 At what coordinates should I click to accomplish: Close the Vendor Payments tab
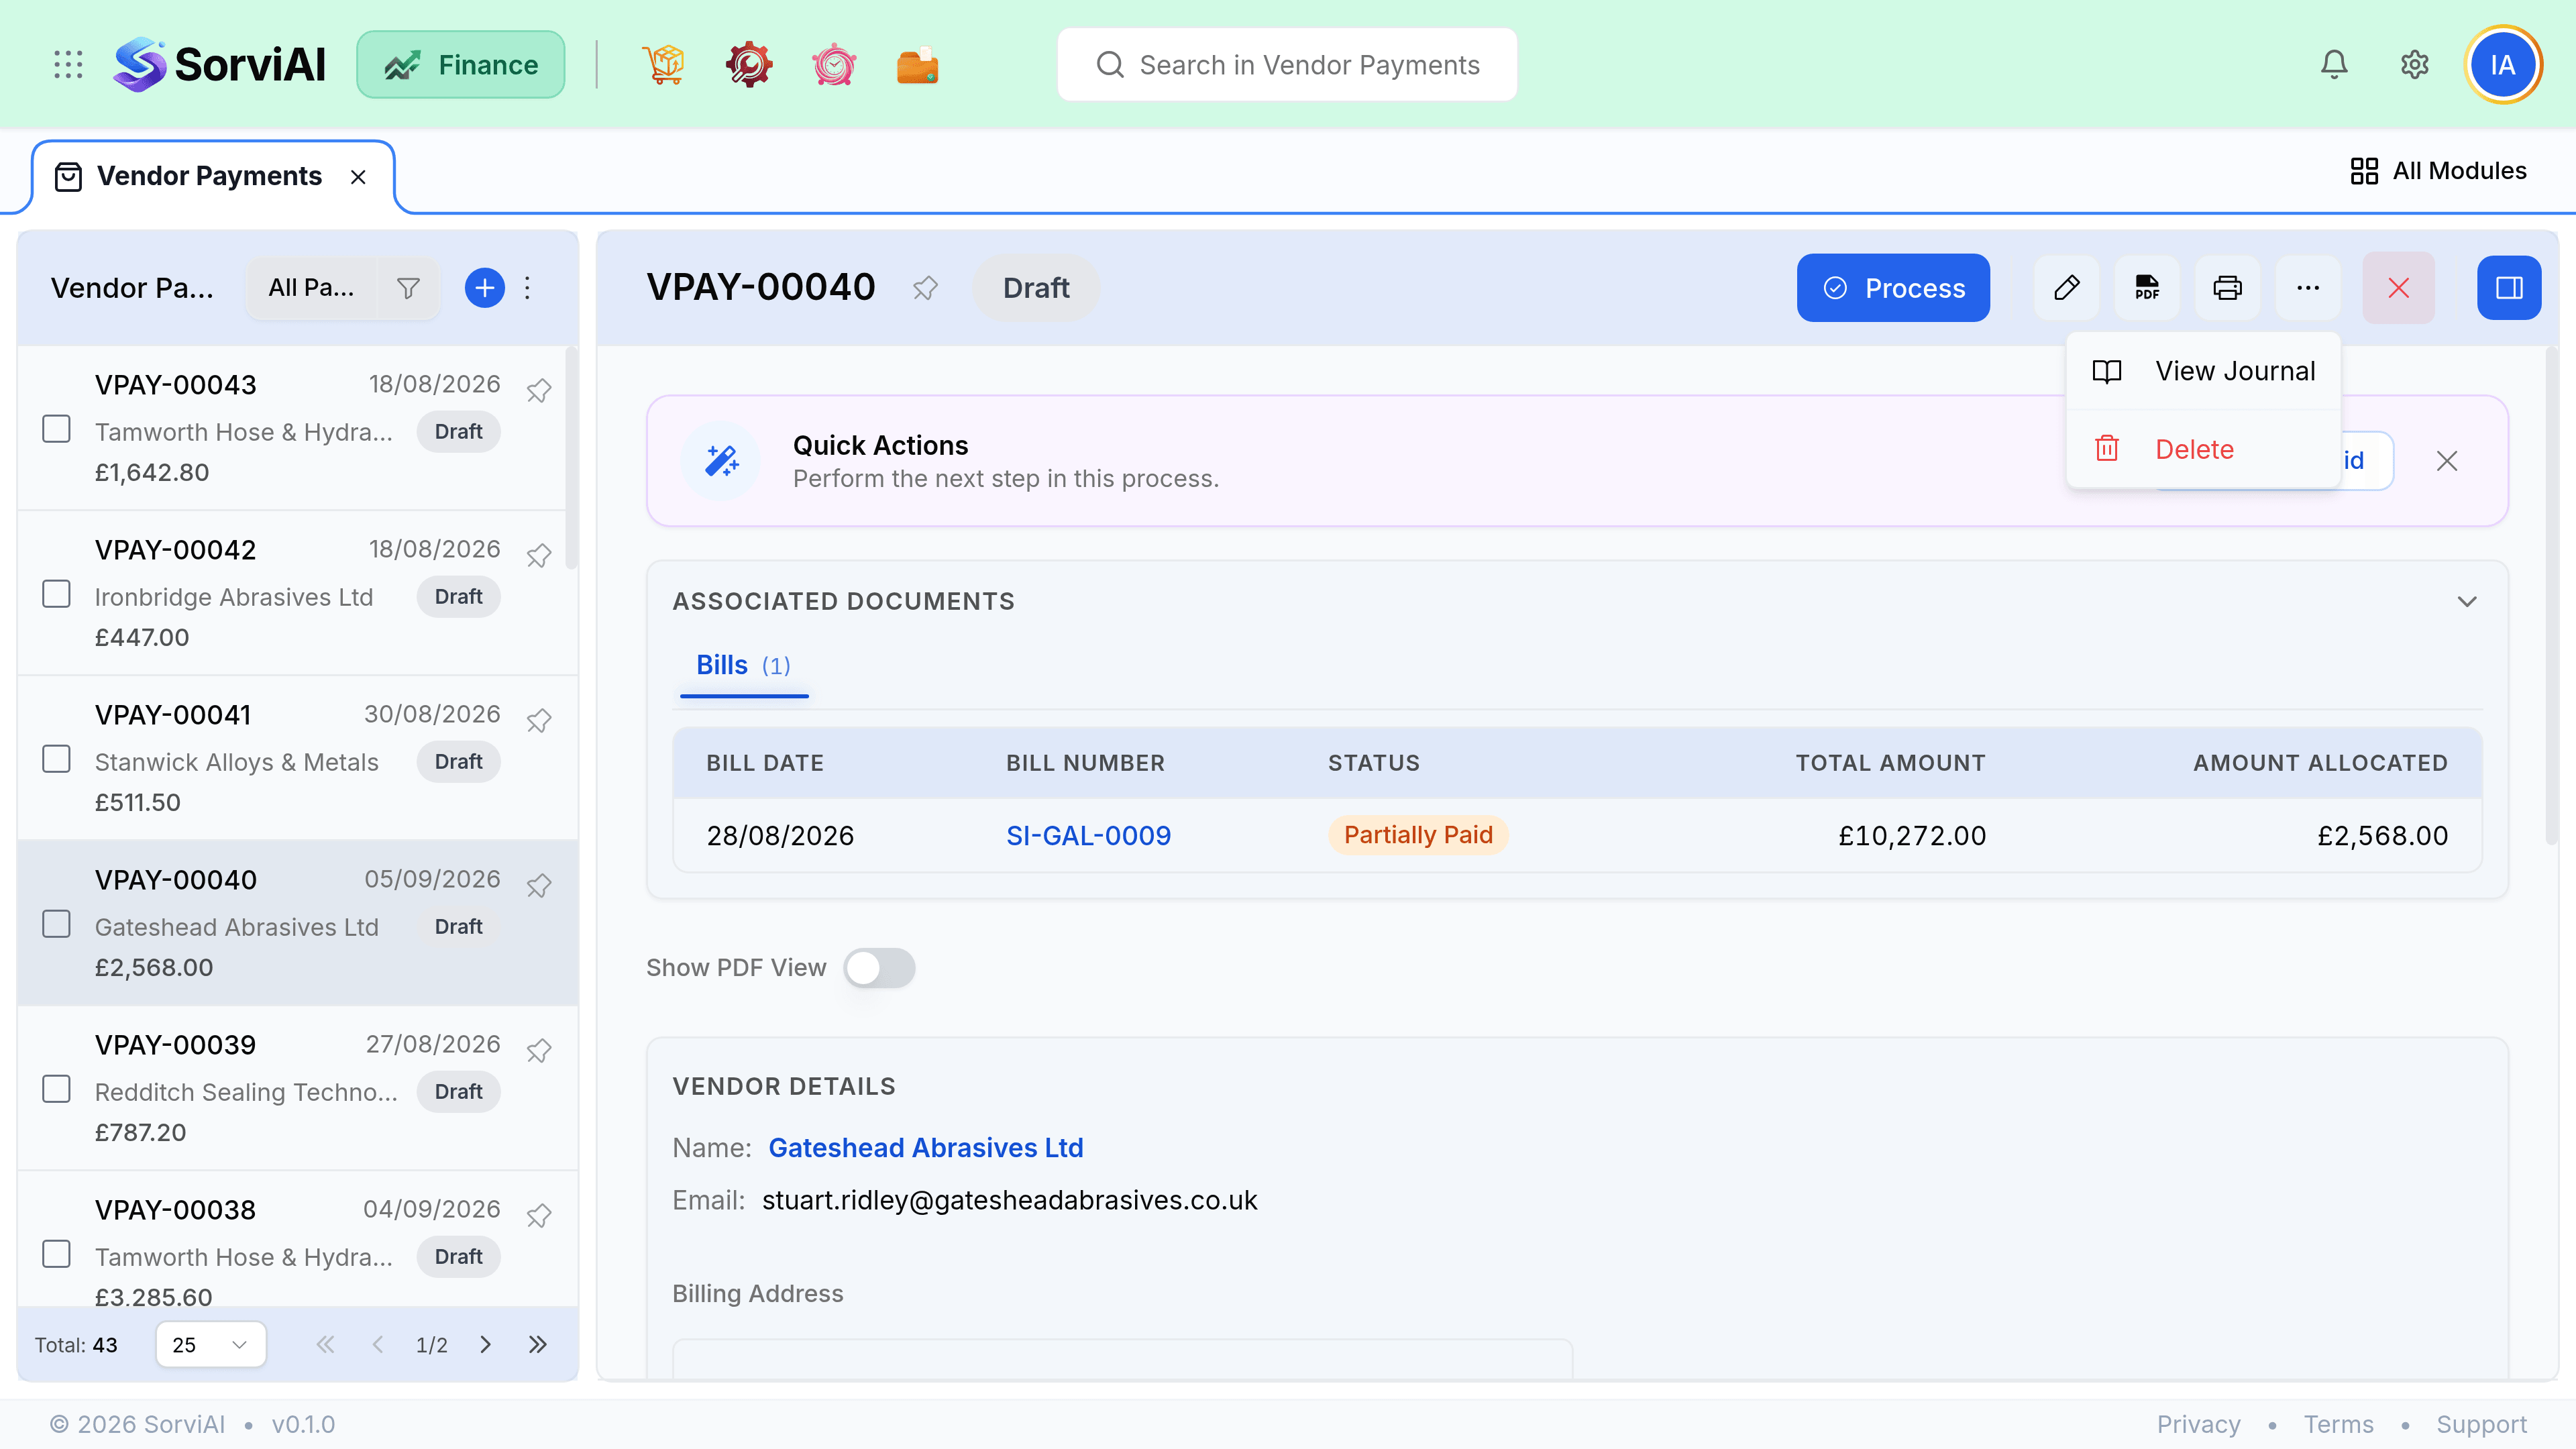pyautogui.click(x=358, y=177)
